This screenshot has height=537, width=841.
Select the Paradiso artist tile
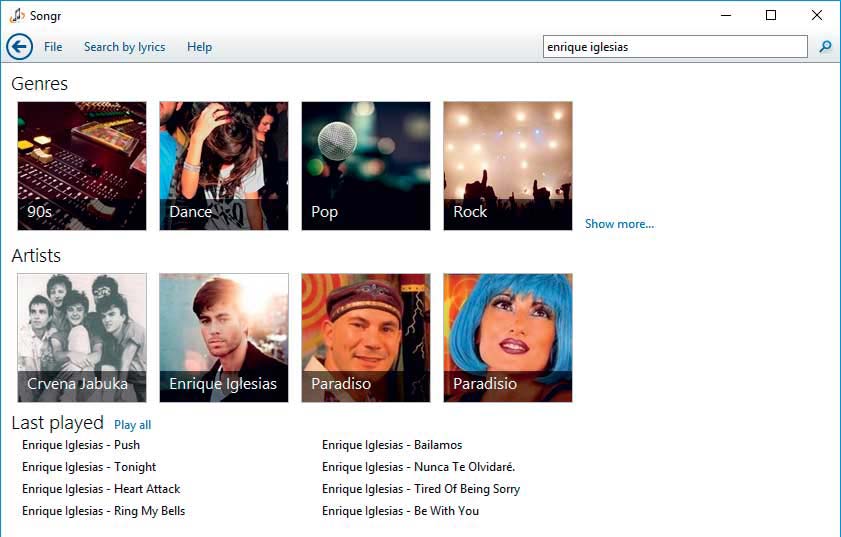[366, 337]
